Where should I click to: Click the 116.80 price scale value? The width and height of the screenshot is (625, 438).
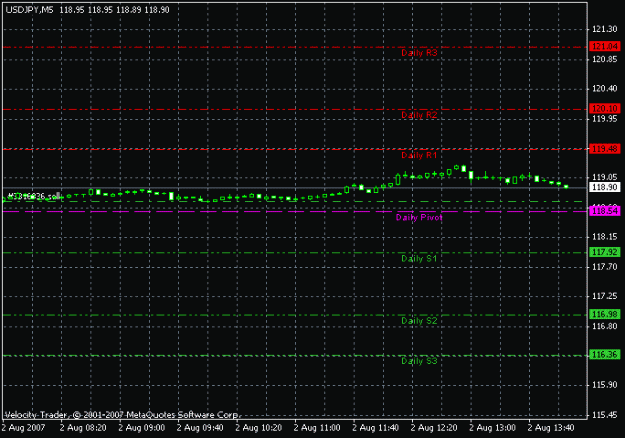pos(605,326)
